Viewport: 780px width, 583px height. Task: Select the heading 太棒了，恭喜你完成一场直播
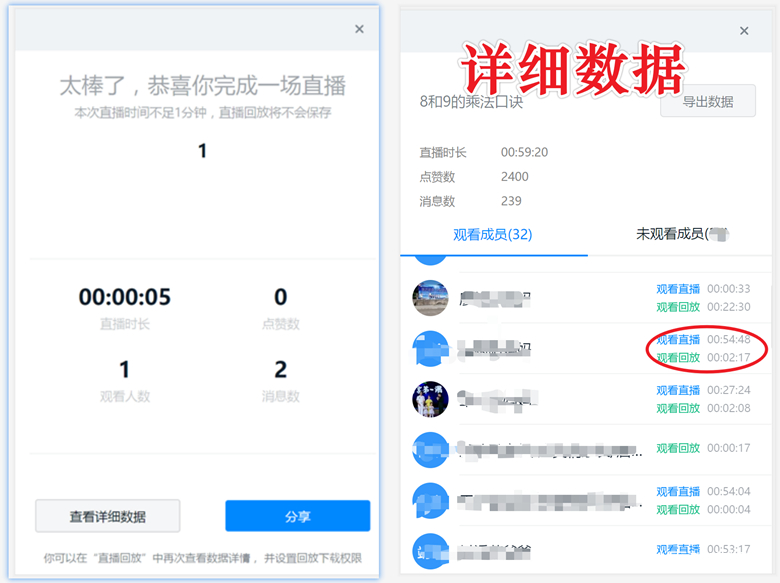pos(202,86)
